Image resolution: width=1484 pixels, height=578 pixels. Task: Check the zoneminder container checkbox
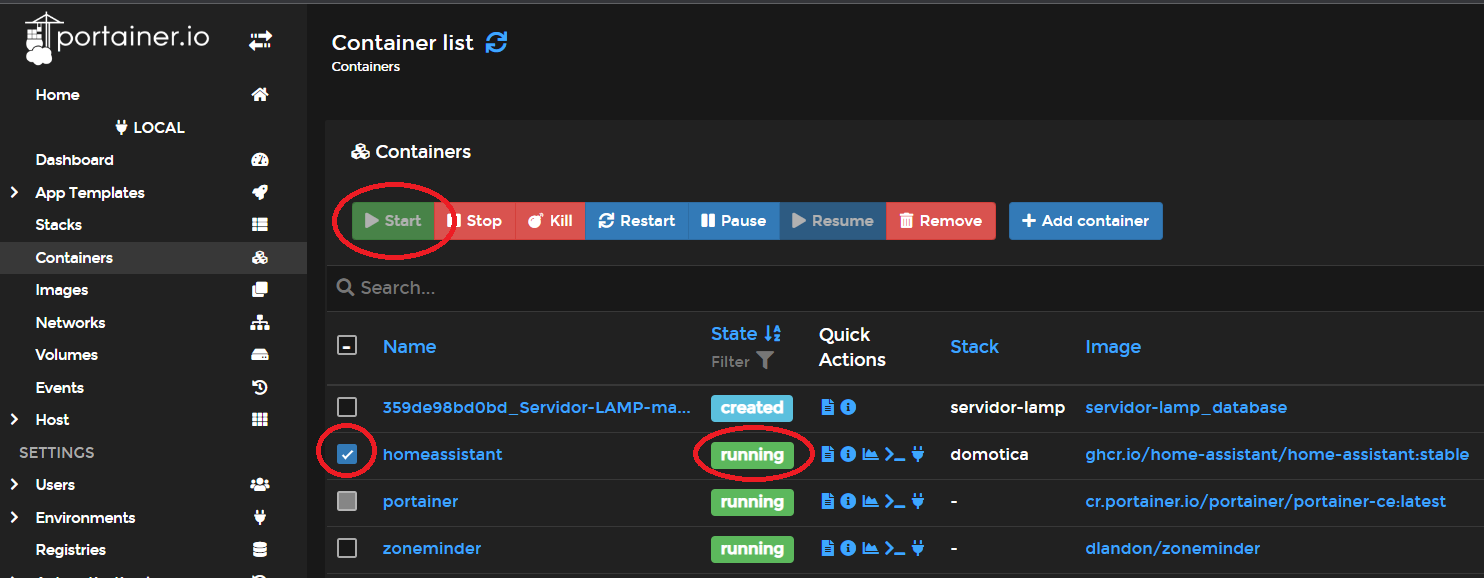pyautogui.click(x=347, y=548)
